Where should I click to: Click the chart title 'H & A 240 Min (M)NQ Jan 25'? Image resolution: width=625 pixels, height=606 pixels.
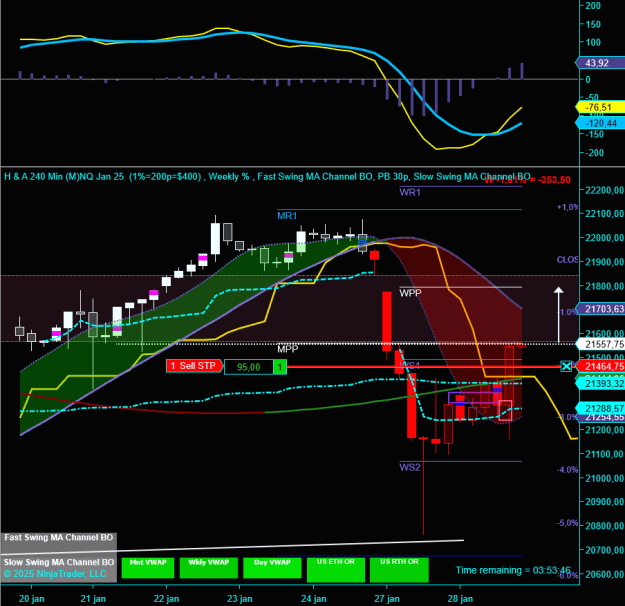(x=64, y=176)
